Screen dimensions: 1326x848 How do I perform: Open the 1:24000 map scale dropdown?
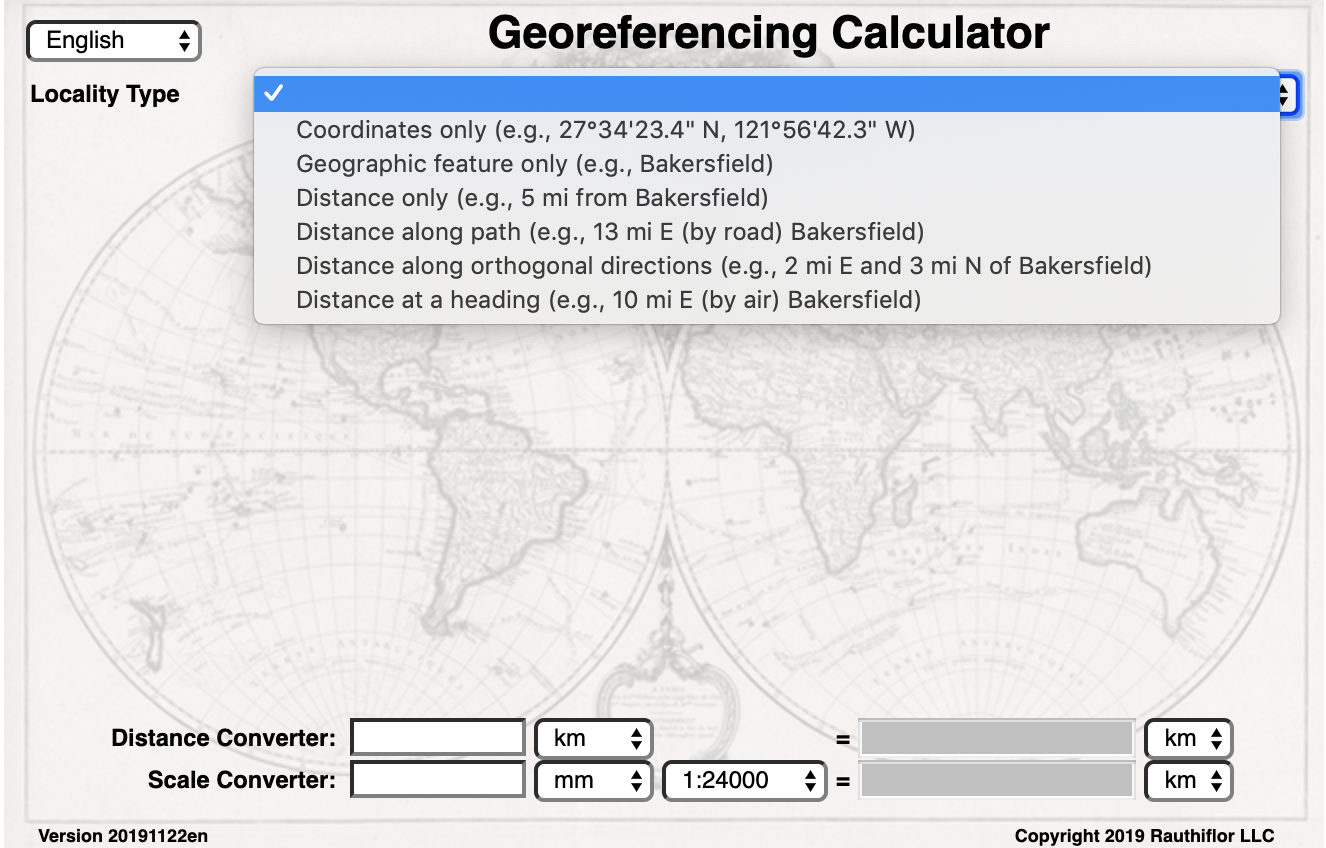point(745,781)
